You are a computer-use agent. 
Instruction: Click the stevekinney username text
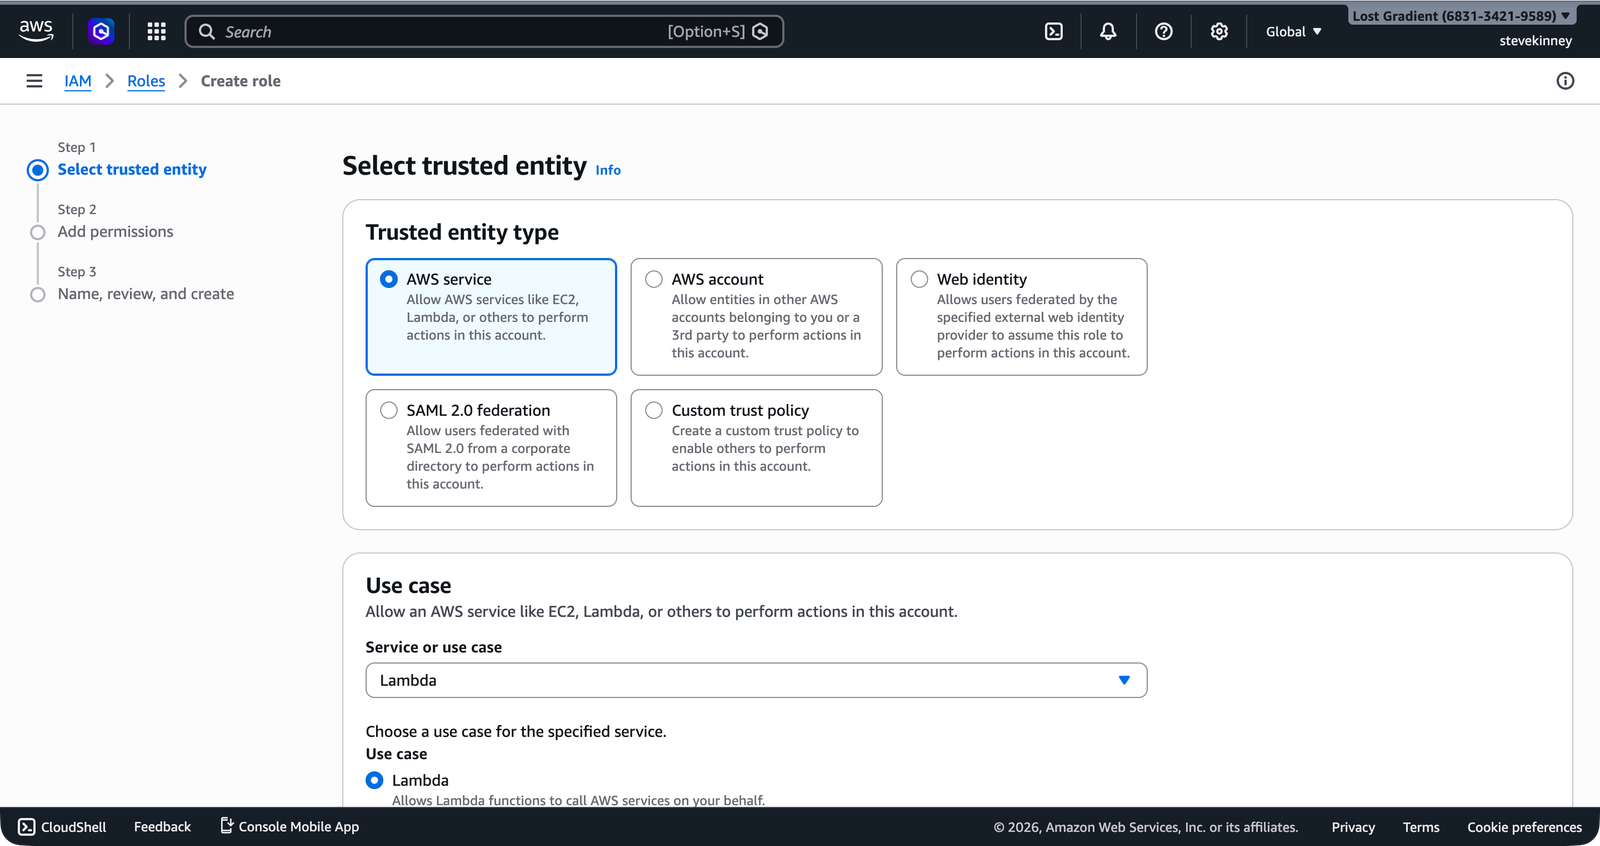pos(1535,41)
